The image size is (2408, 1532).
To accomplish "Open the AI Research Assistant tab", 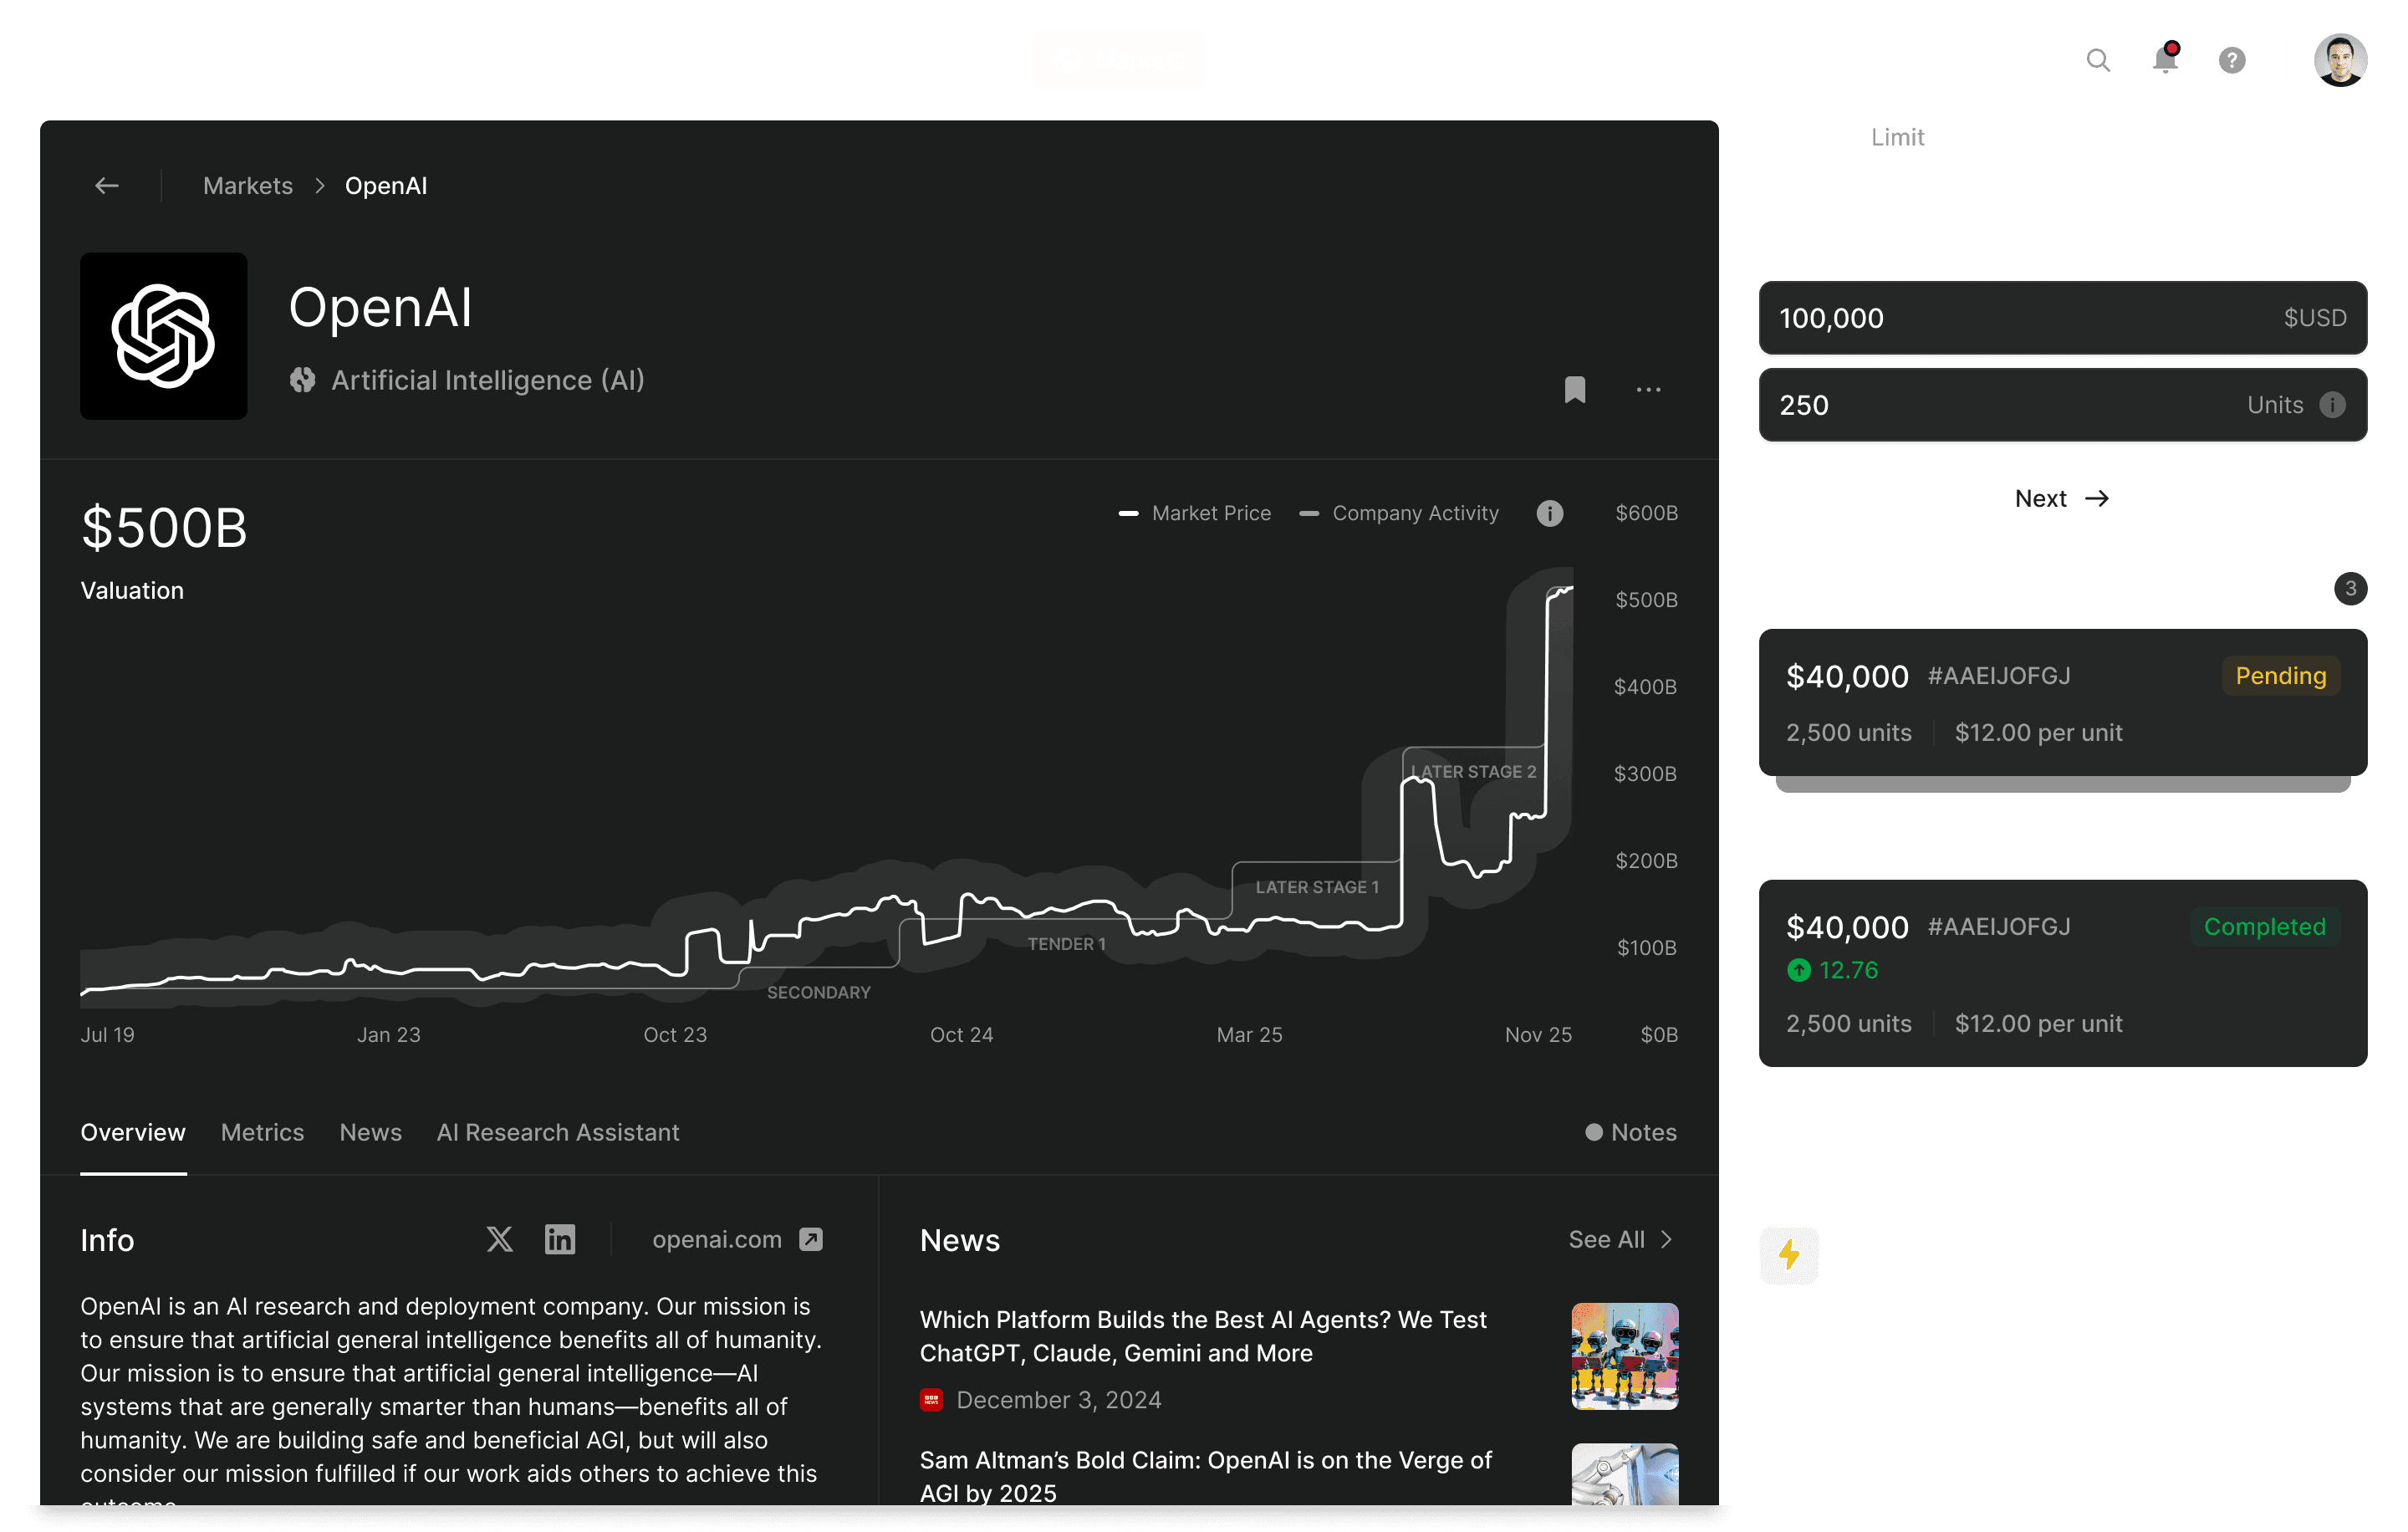I will [557, 1132].
